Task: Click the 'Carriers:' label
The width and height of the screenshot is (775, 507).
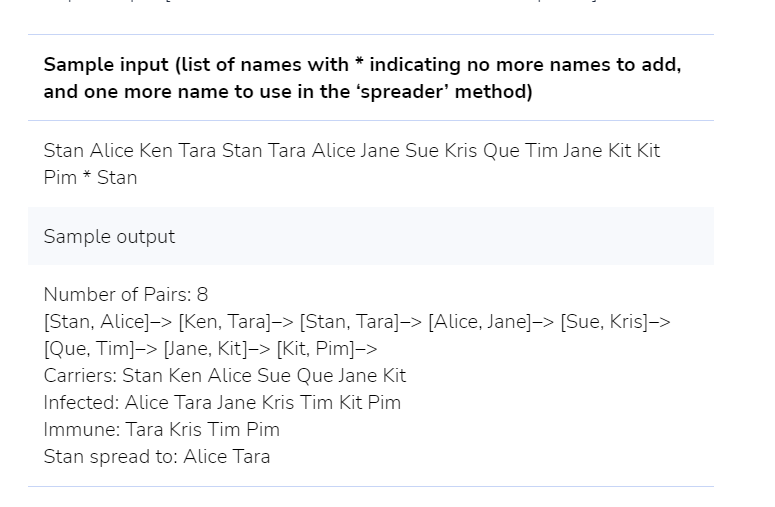Action: pos(80,376)
